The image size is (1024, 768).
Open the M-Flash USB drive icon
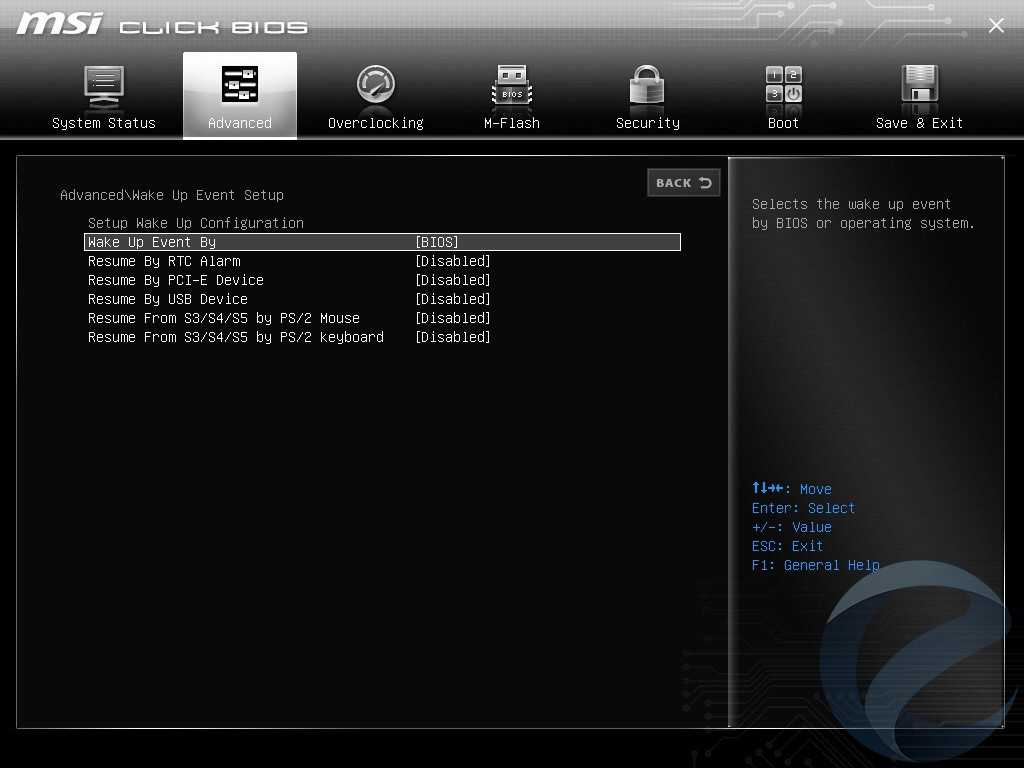[x=512, y=87]
